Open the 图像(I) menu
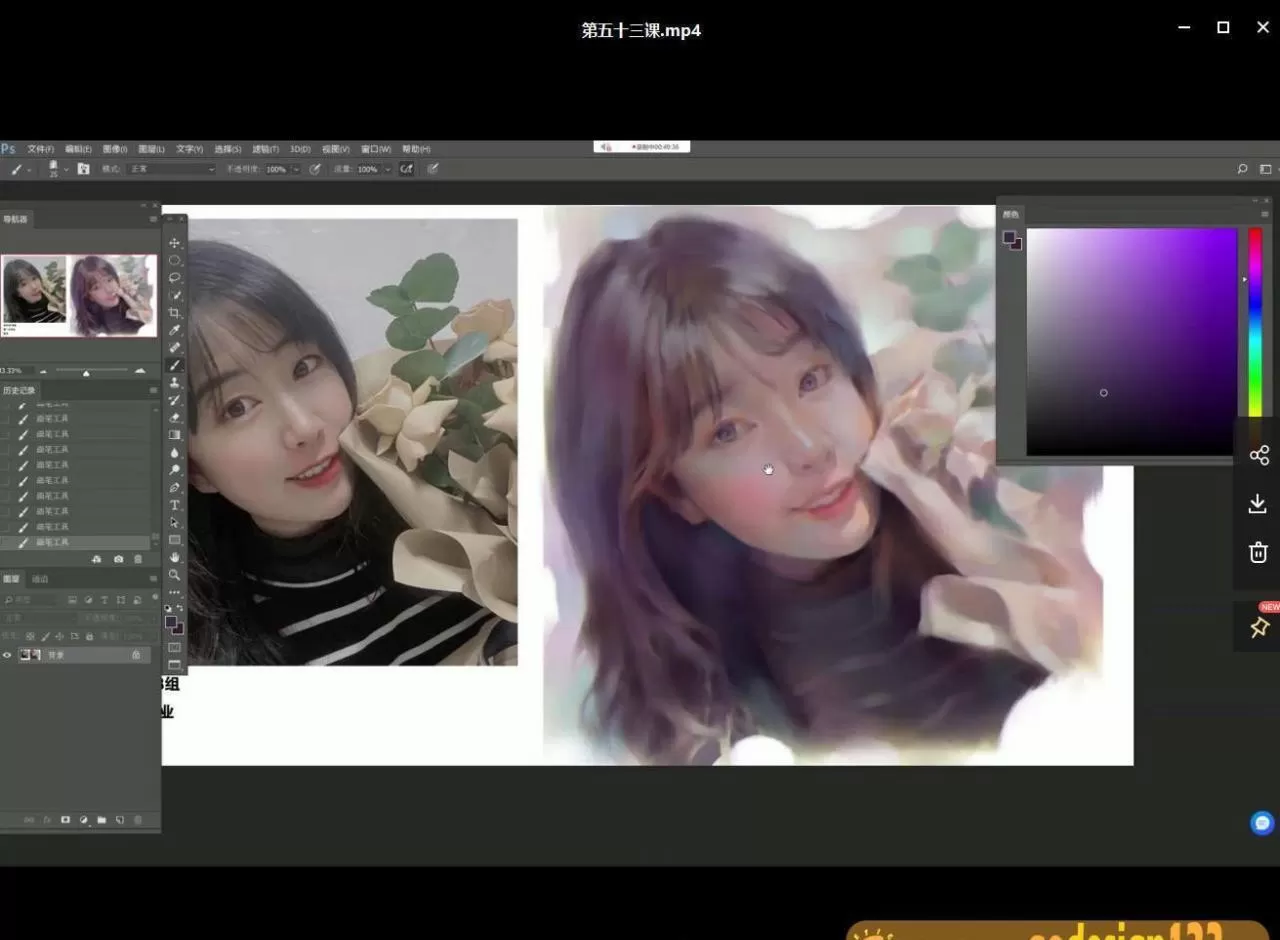Image resolution: width=1280 pixels, height=940 pixels. pyautogui.click(x=115, y=149)
